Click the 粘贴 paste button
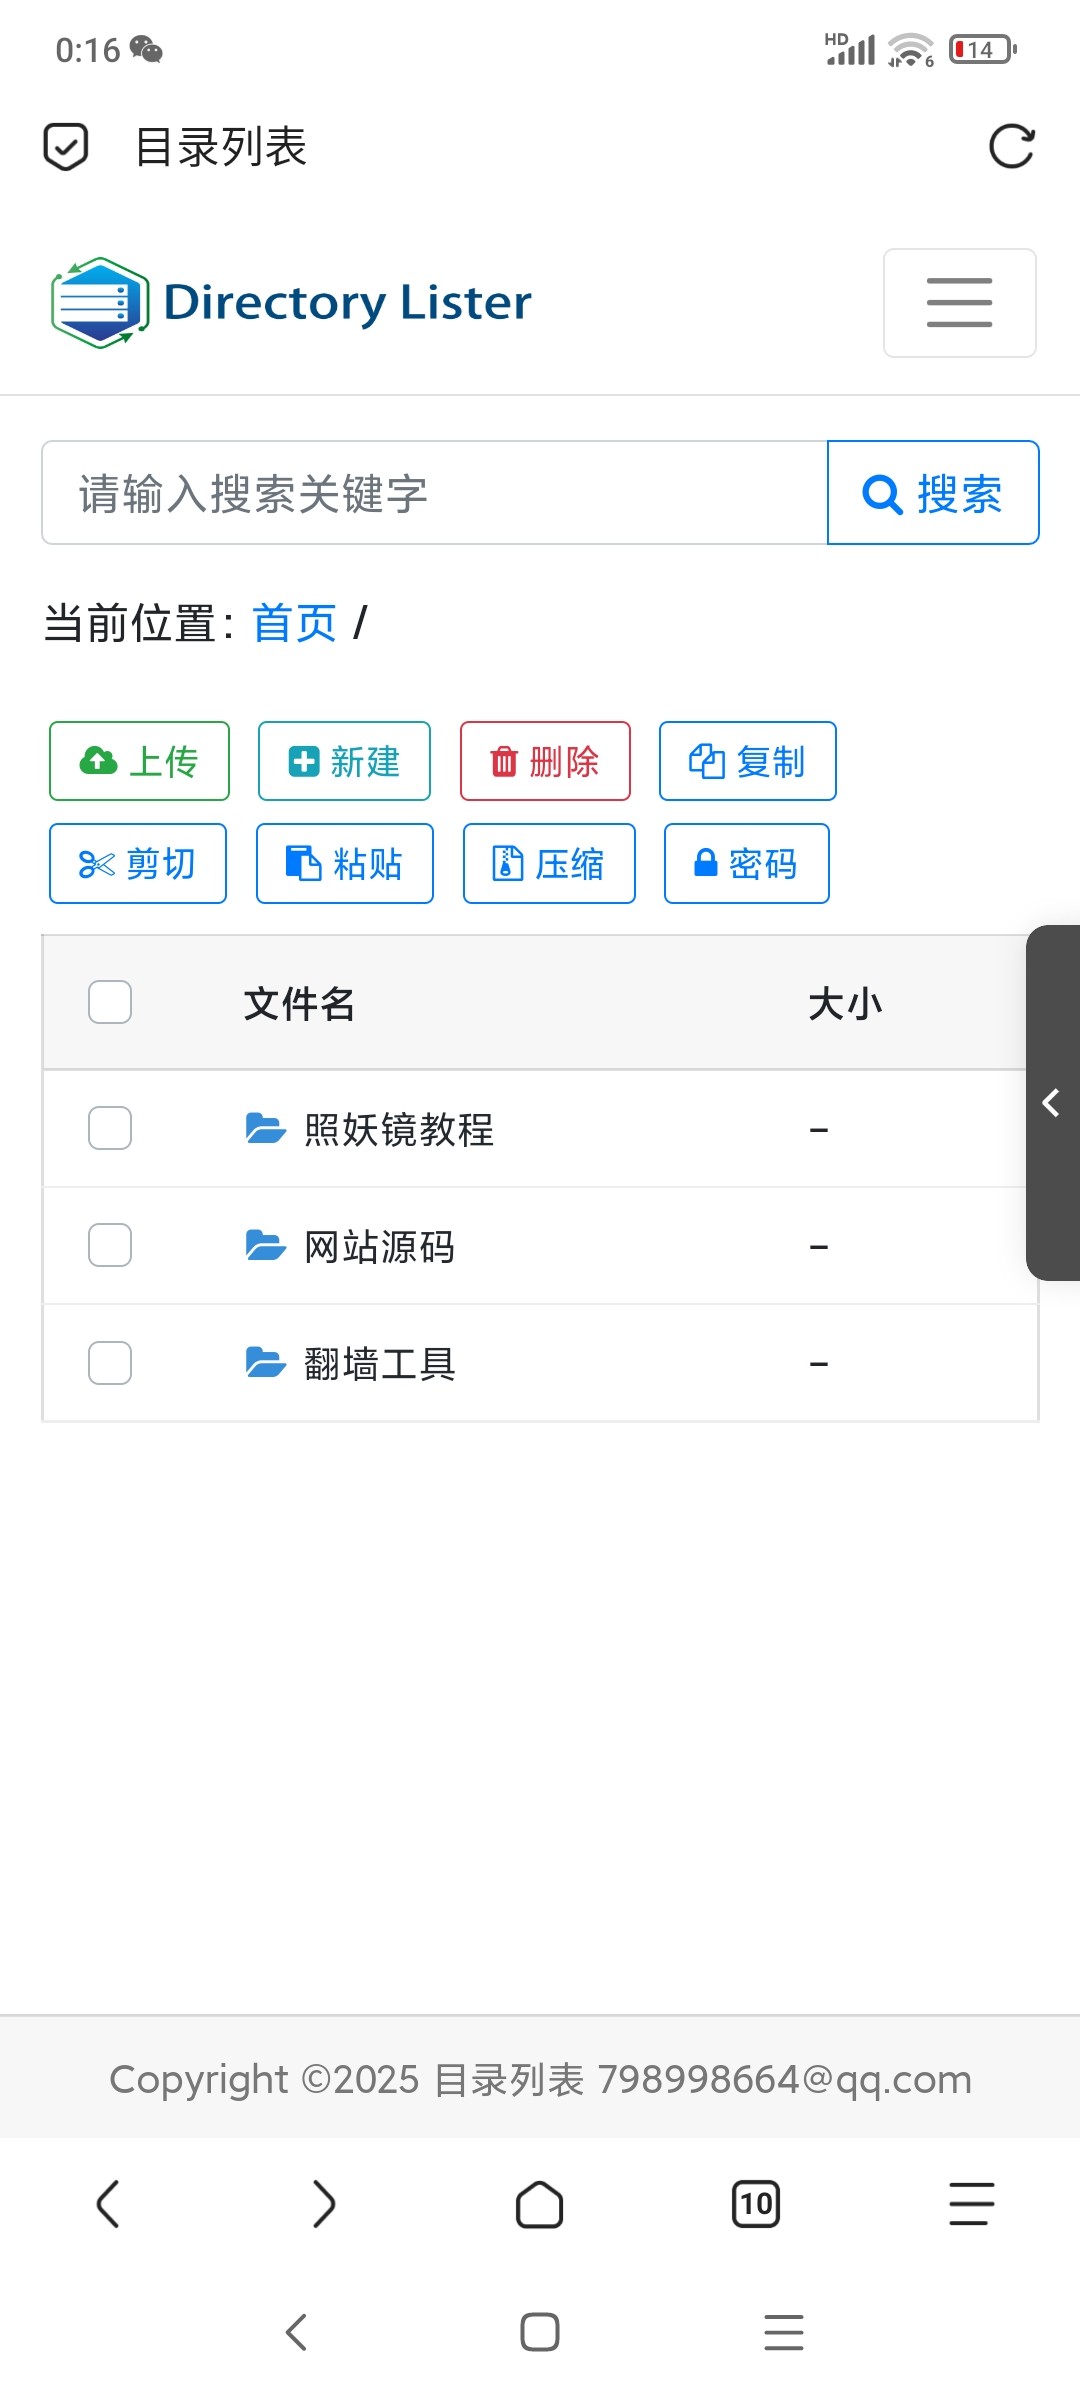 (x=345, y=863)
